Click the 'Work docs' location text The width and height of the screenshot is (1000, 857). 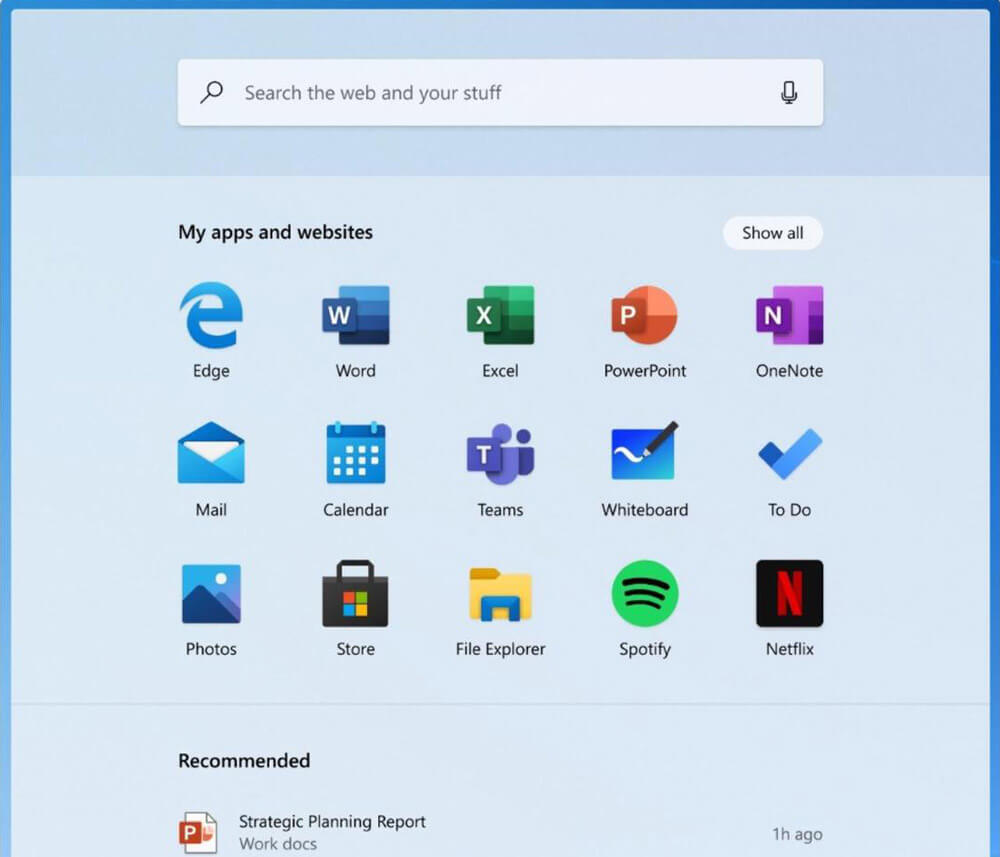click(277, 844)
